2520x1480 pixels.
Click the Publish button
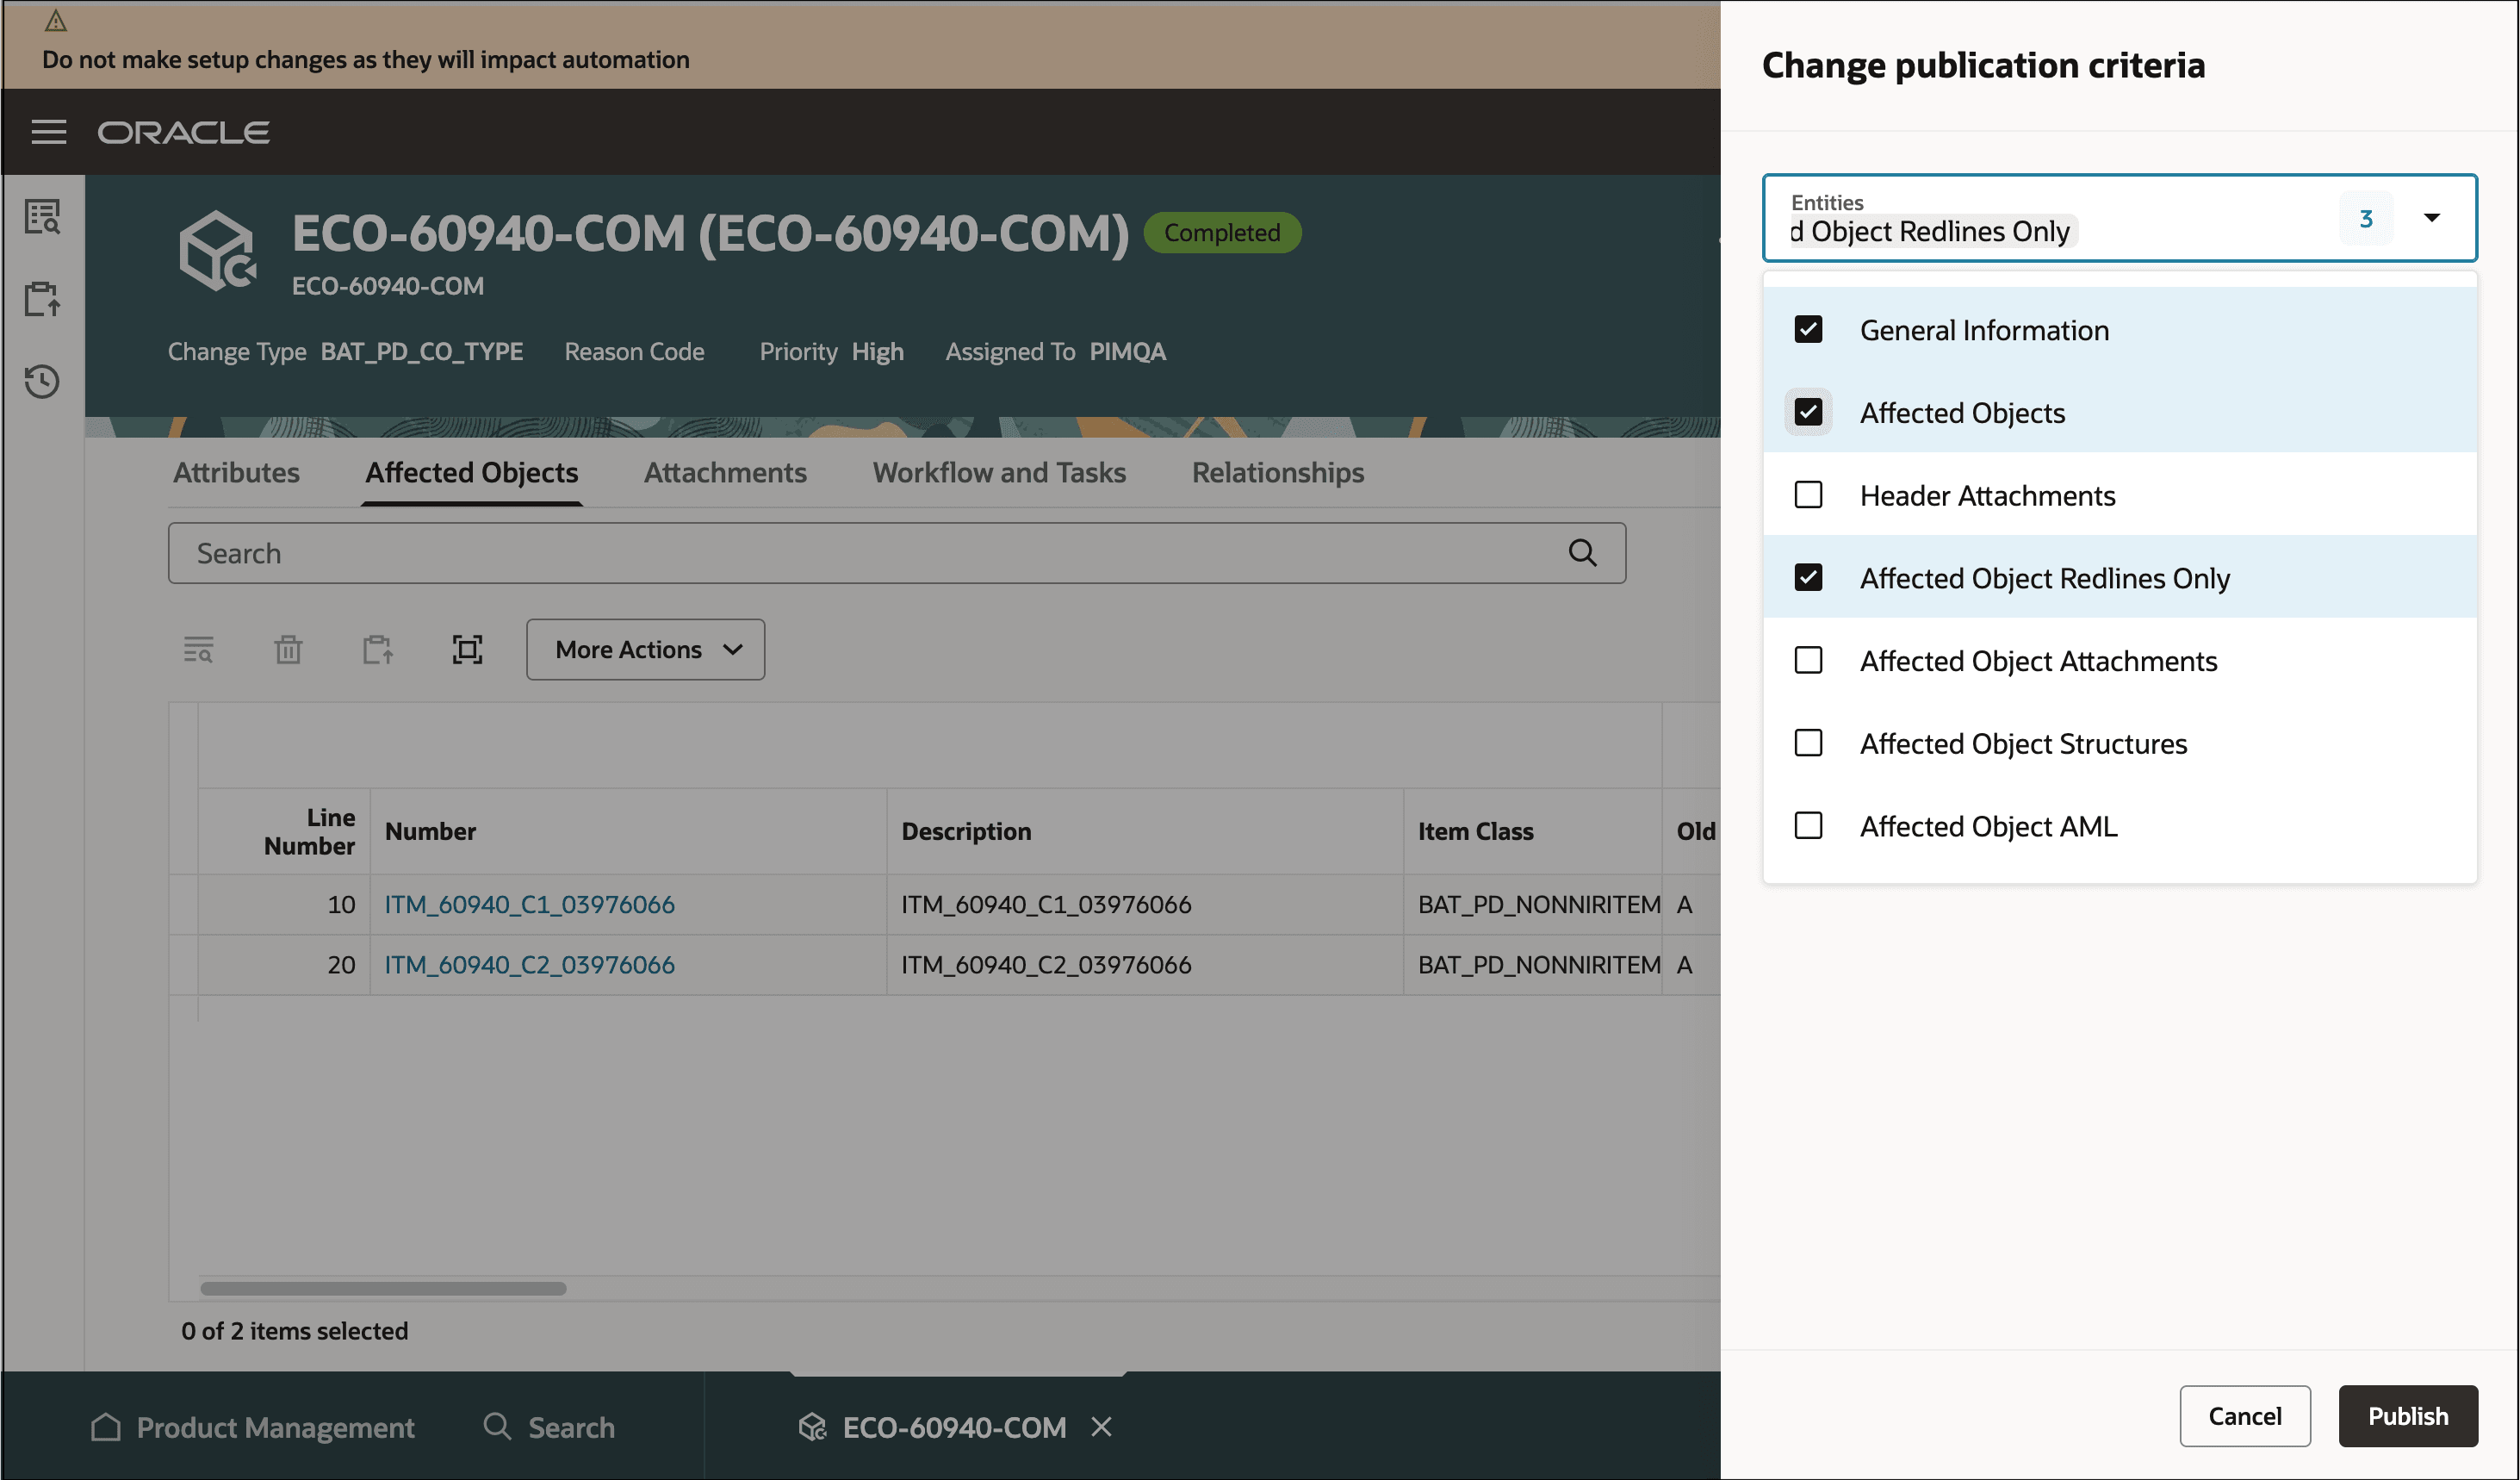[2407, 1416]
